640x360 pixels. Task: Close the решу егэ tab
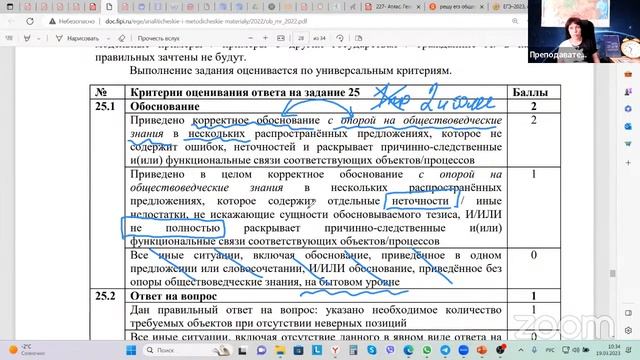click(482, 7)
